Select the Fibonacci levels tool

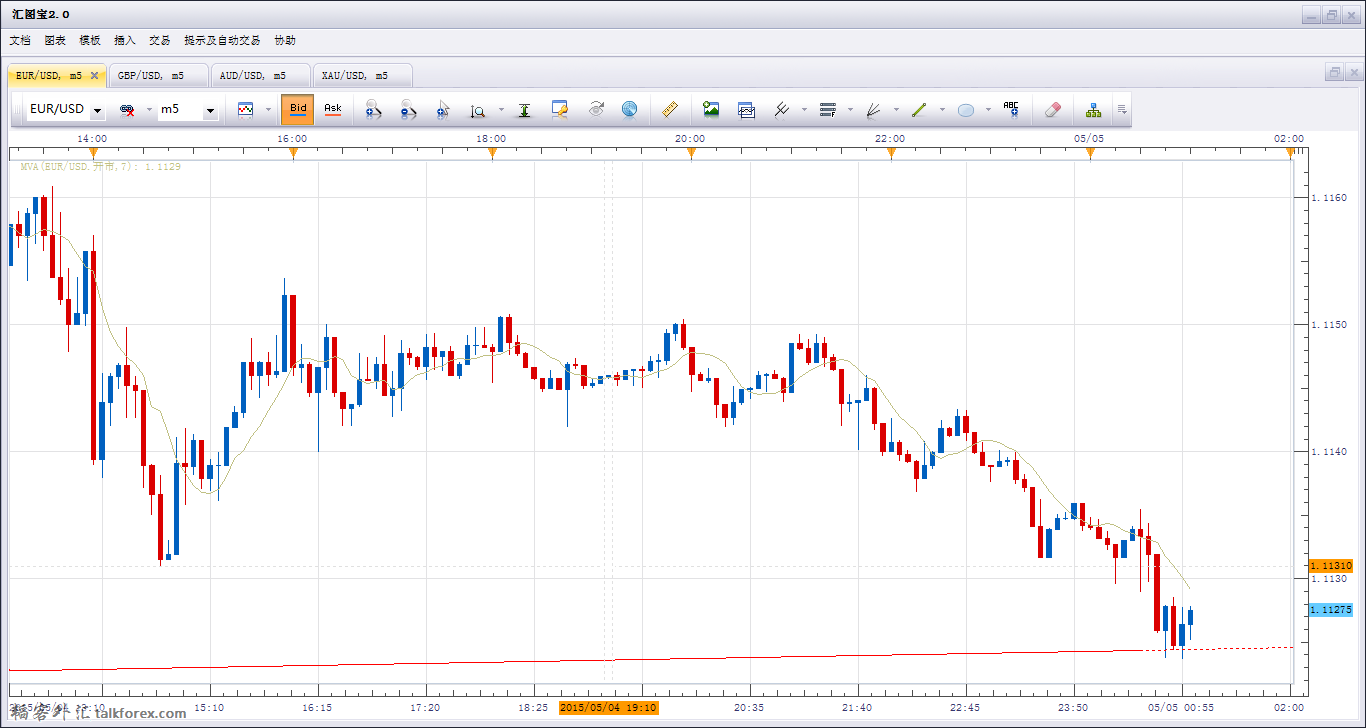coord(827,109)
